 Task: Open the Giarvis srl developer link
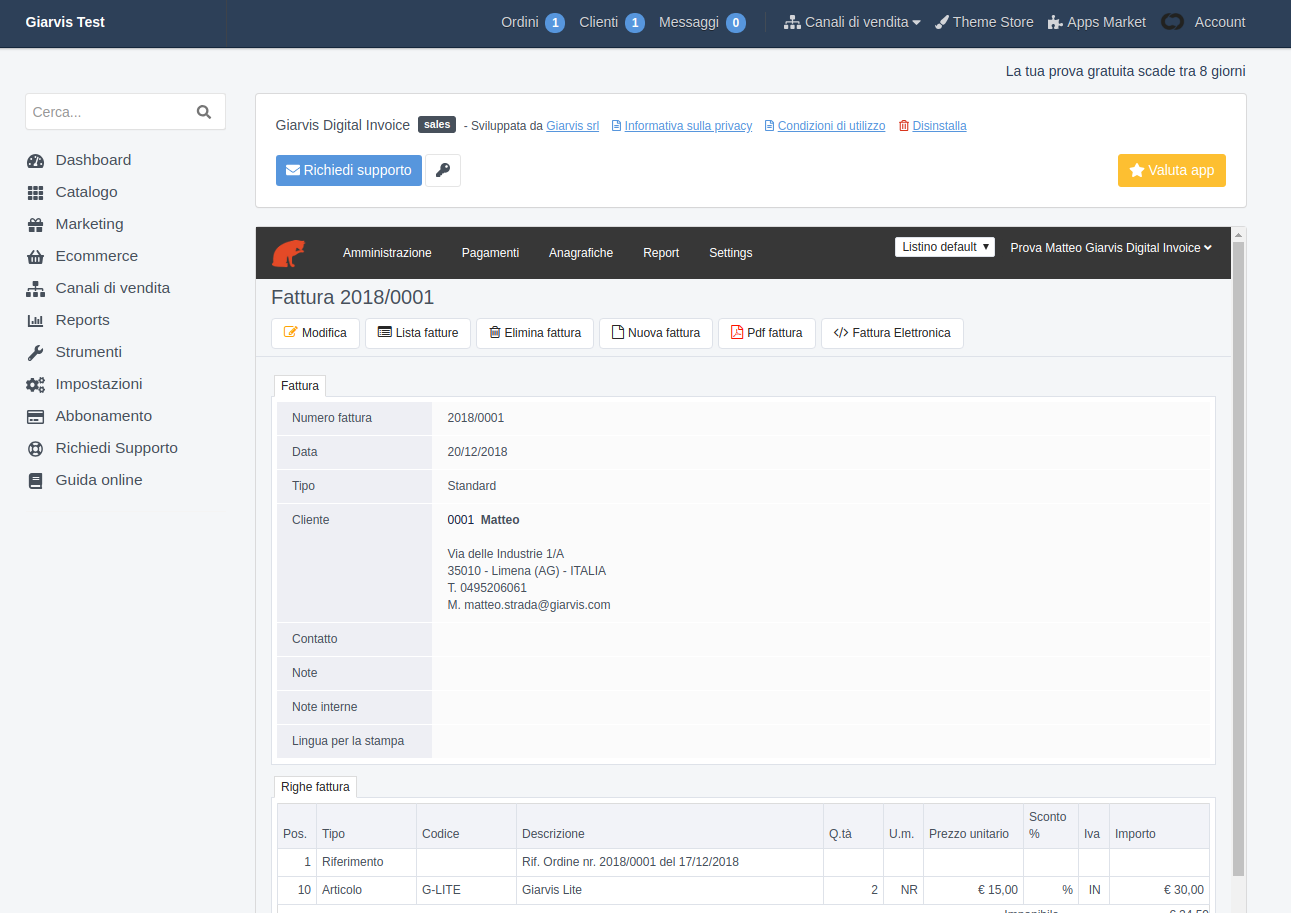click(572, 126)
